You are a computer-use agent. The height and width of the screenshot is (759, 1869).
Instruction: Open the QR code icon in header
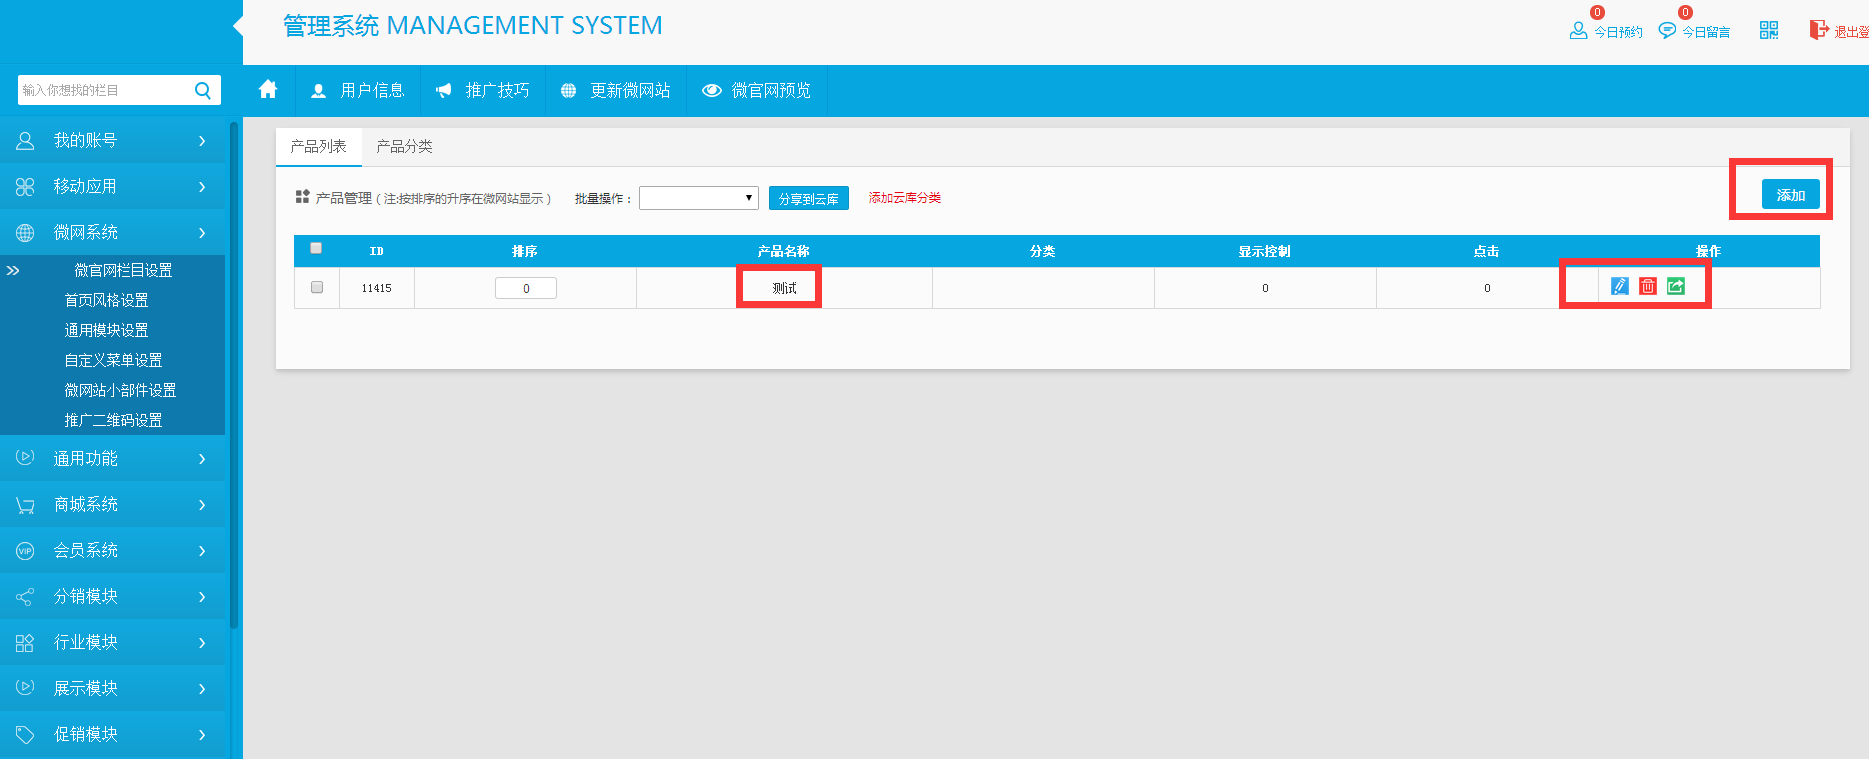1769,31
